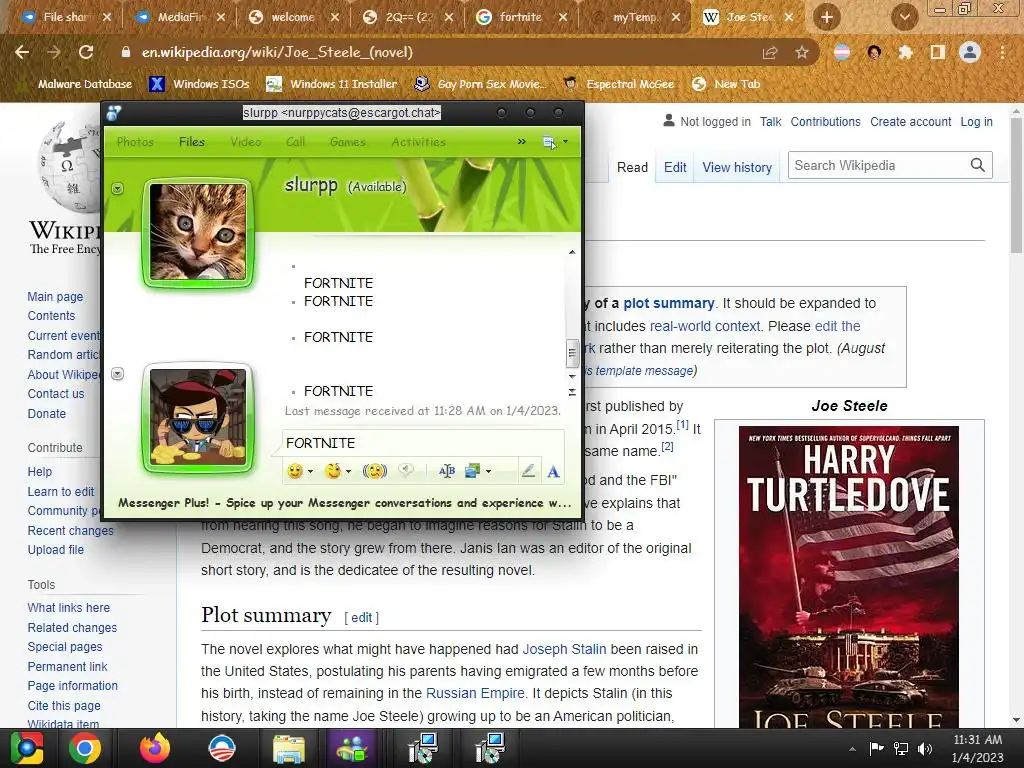Click the Messenger chat scrollbar thumb
This screenshot has height=768, width=1024.
click(572, 353)
